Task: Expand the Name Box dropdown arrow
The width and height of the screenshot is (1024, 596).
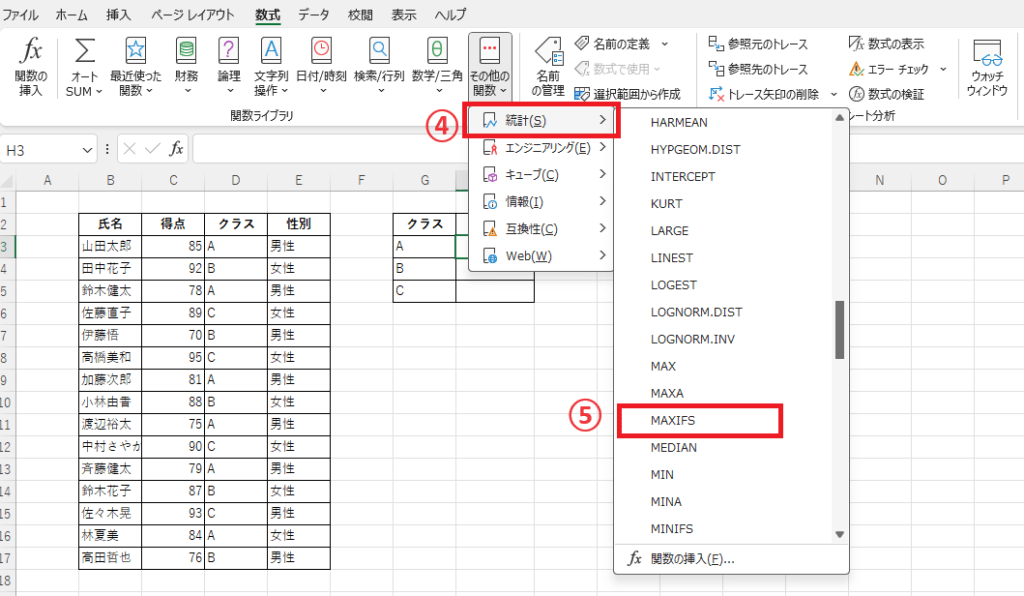Action: (x=87, y=150)
